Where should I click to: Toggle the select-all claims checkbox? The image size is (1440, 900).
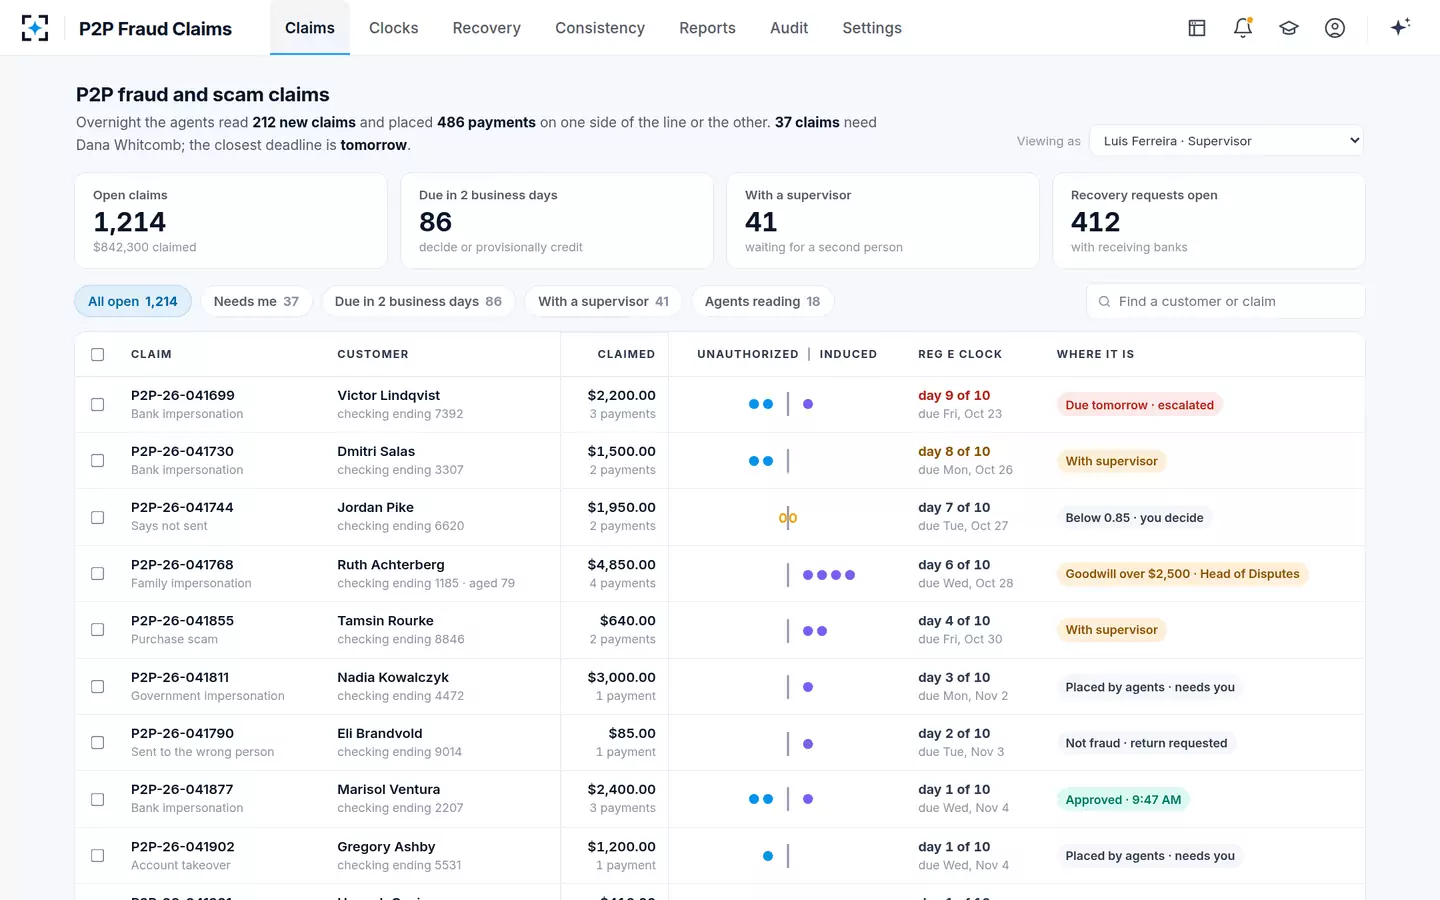(x=98, y=354)
